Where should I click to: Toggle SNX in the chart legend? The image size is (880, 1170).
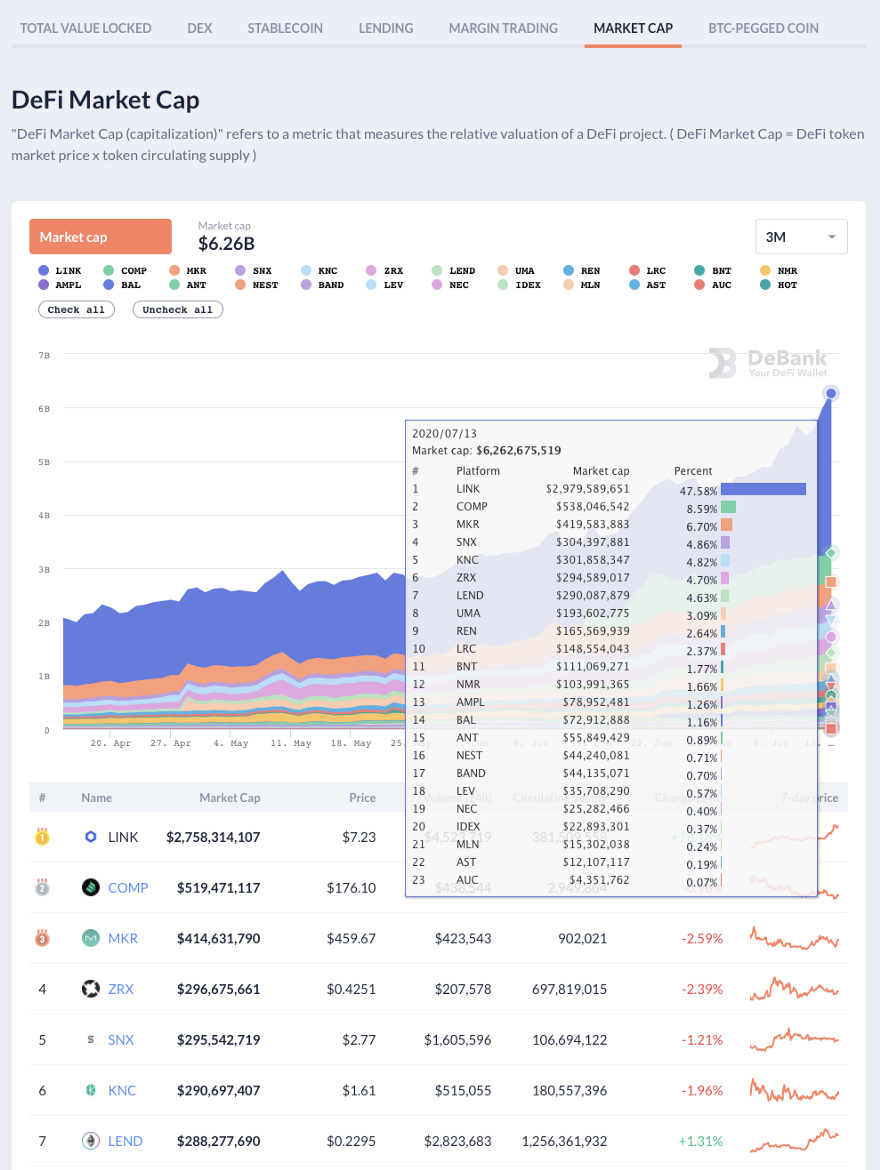[254, 271]
